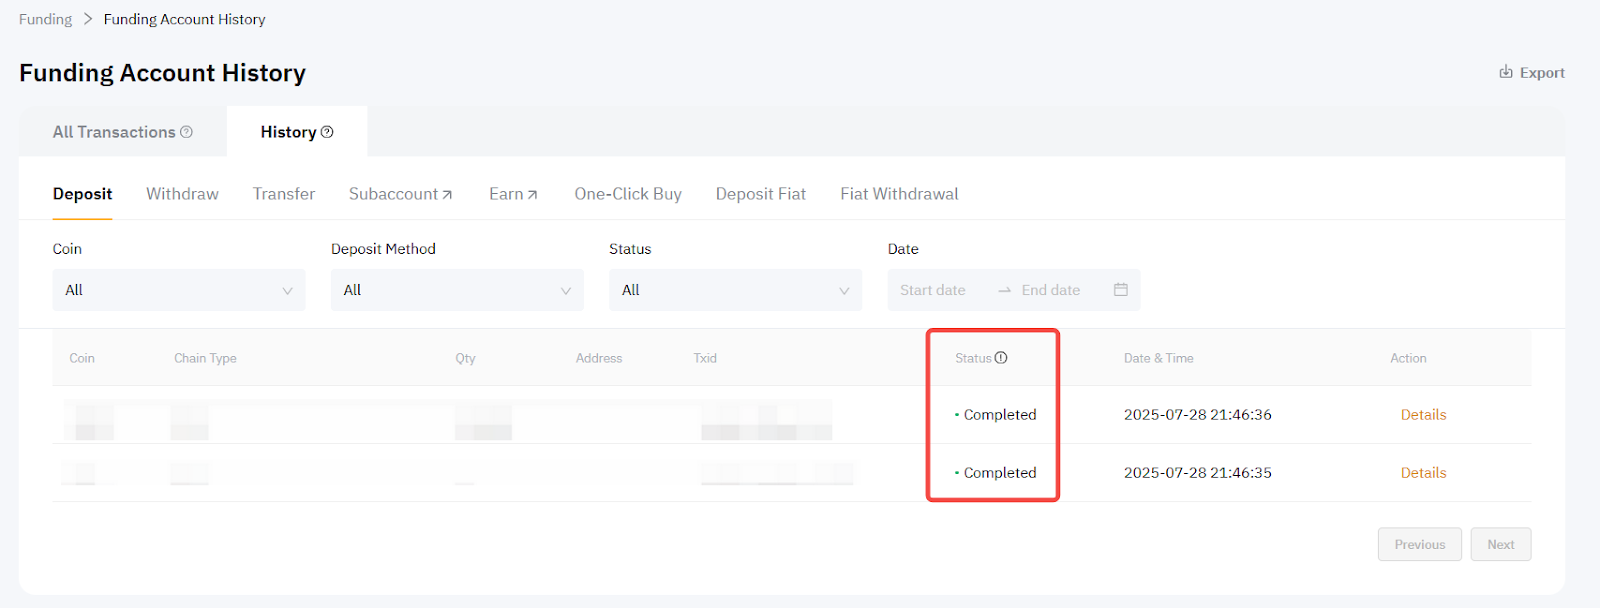Go to the Fiat Withdrawal tab

click(x=899, y=194)
